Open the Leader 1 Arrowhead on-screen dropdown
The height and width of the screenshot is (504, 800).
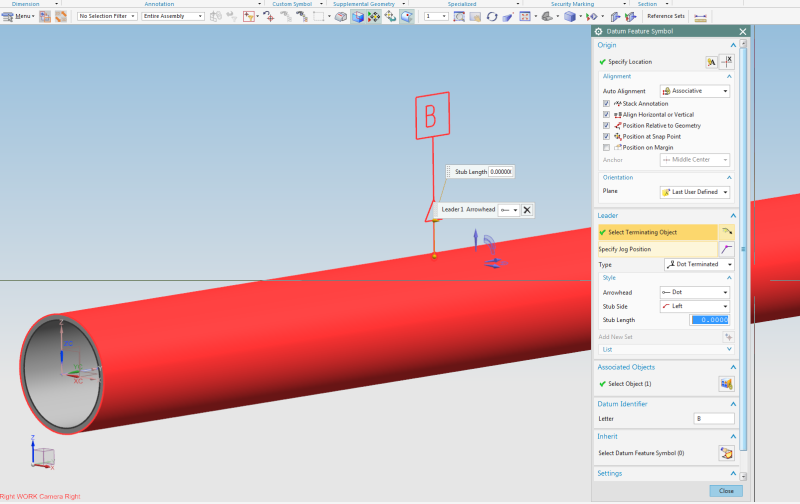[x=509, y=210]
